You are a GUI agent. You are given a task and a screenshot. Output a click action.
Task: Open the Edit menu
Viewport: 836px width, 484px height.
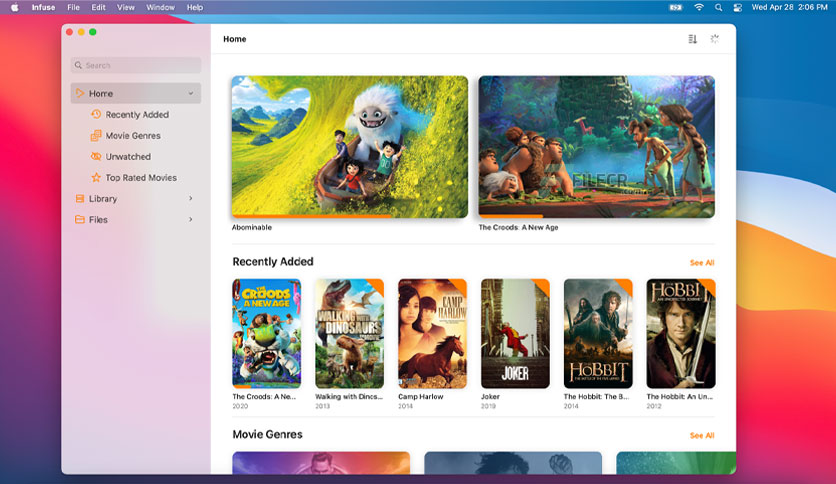(x=98, y=7)
